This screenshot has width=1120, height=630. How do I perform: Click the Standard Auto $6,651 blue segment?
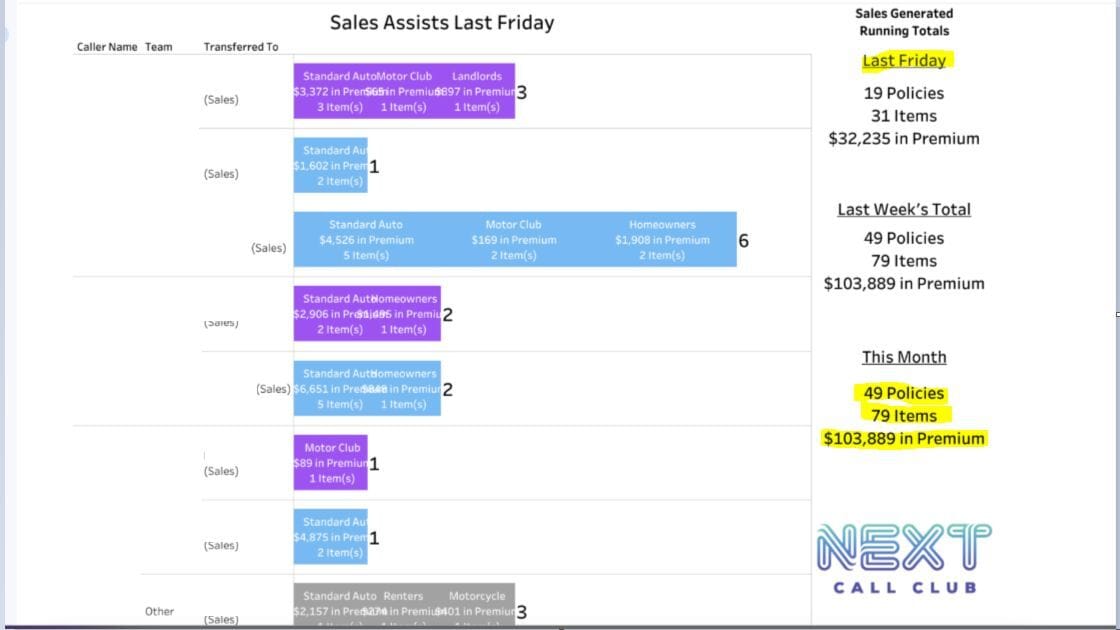tap(331, 388)
